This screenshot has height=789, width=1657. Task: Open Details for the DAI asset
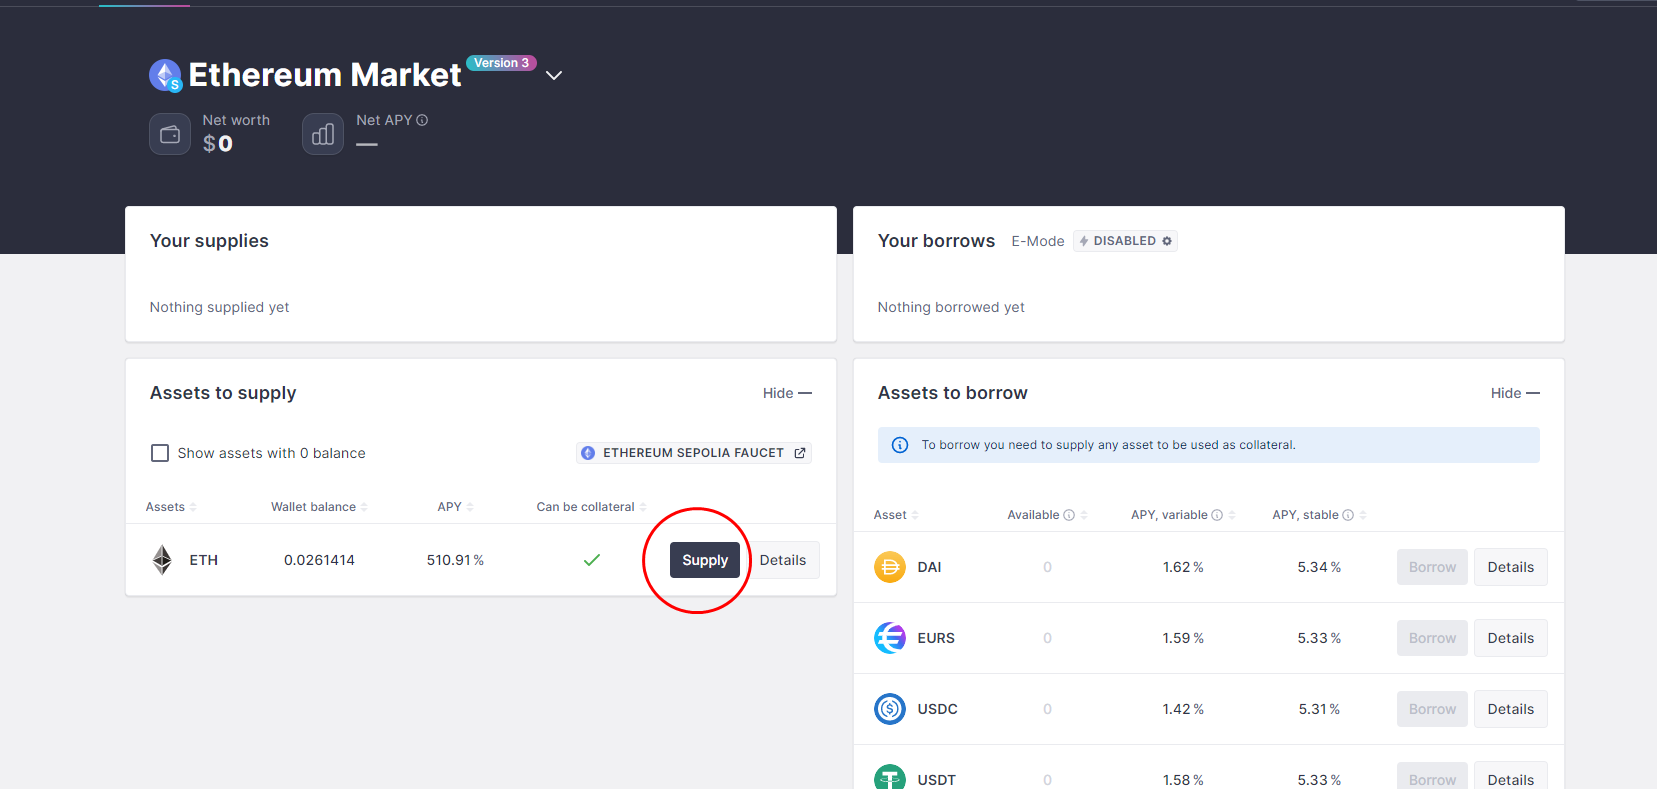(1510, 567)
